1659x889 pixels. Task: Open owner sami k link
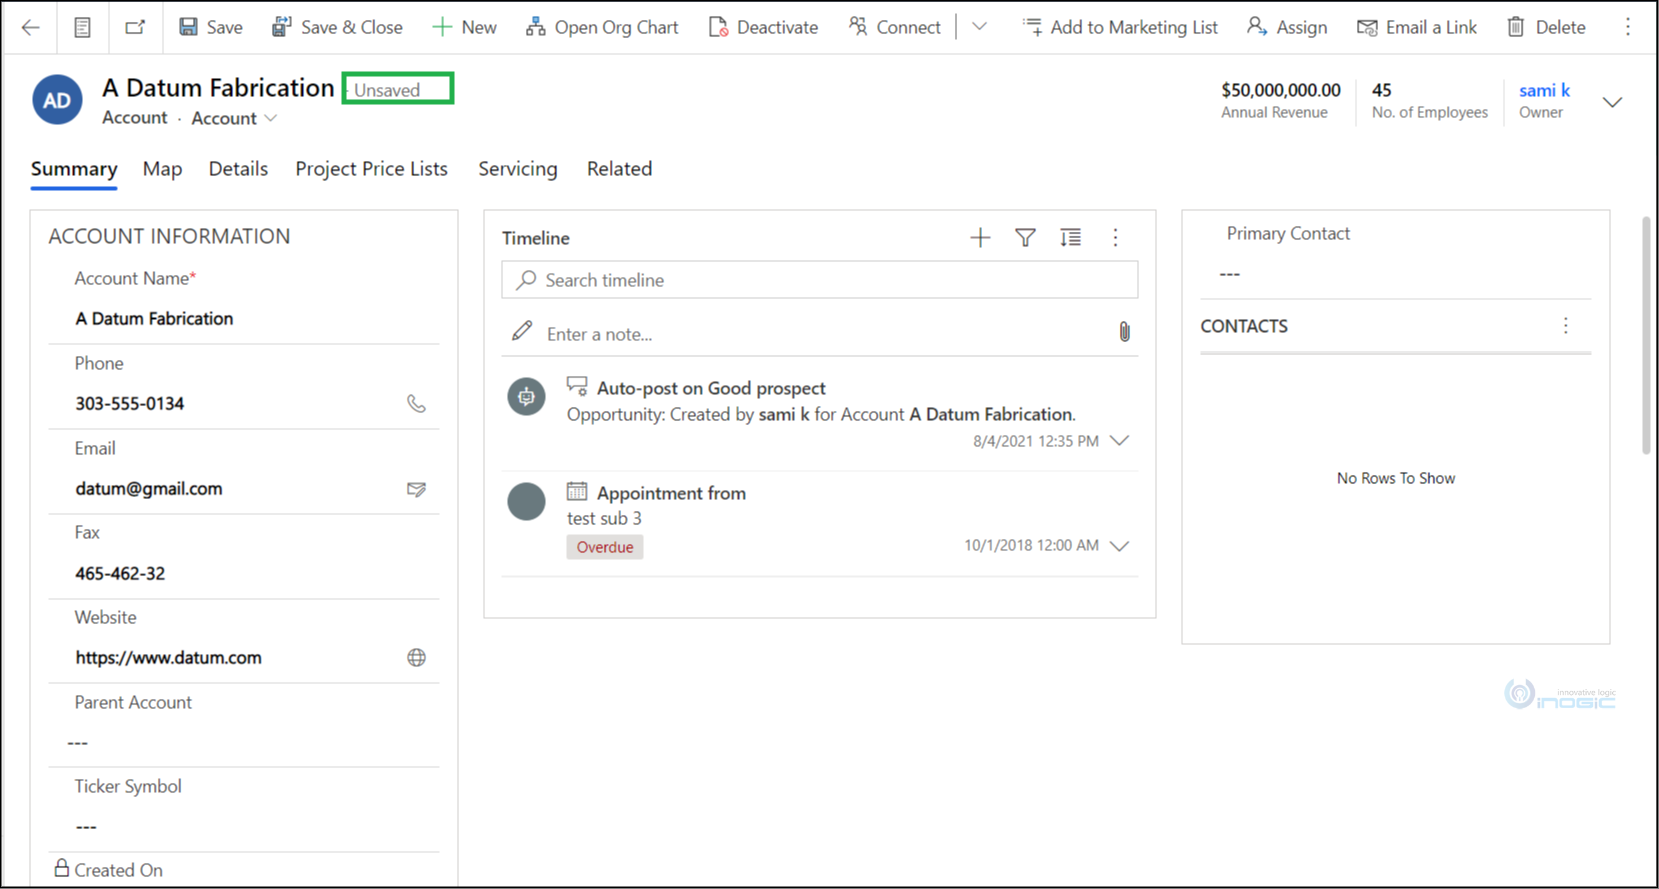point(1544,90)
